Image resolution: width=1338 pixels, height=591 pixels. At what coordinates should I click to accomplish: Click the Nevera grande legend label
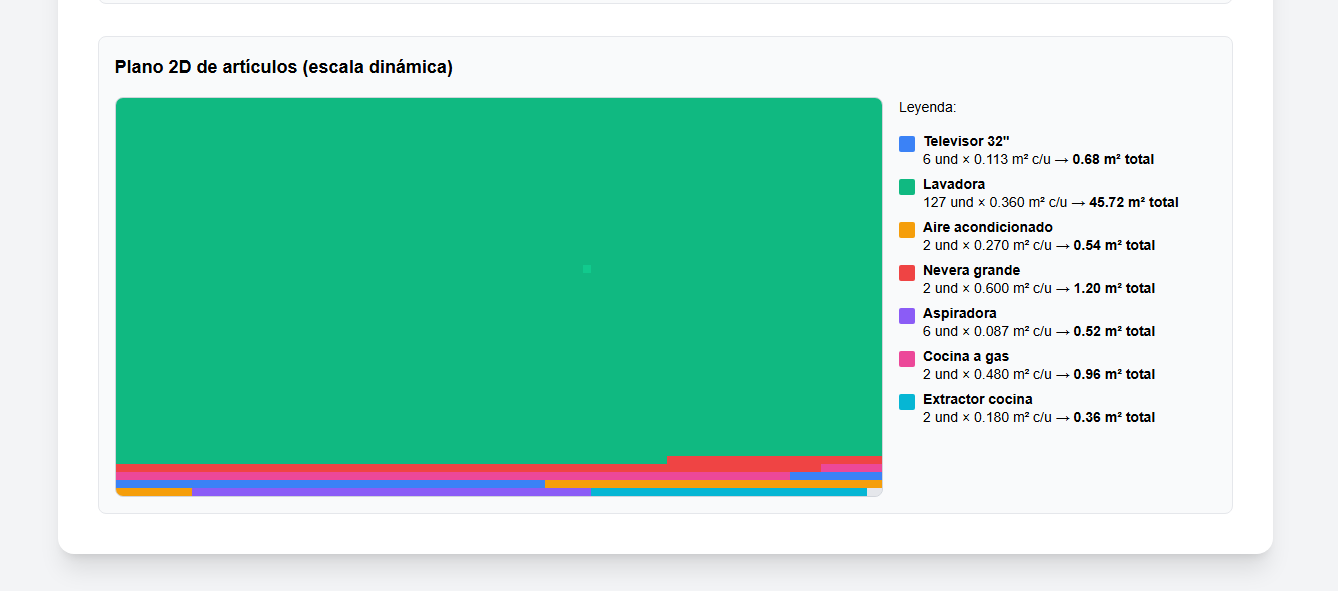pyautogui.click(x=971, y=270)
